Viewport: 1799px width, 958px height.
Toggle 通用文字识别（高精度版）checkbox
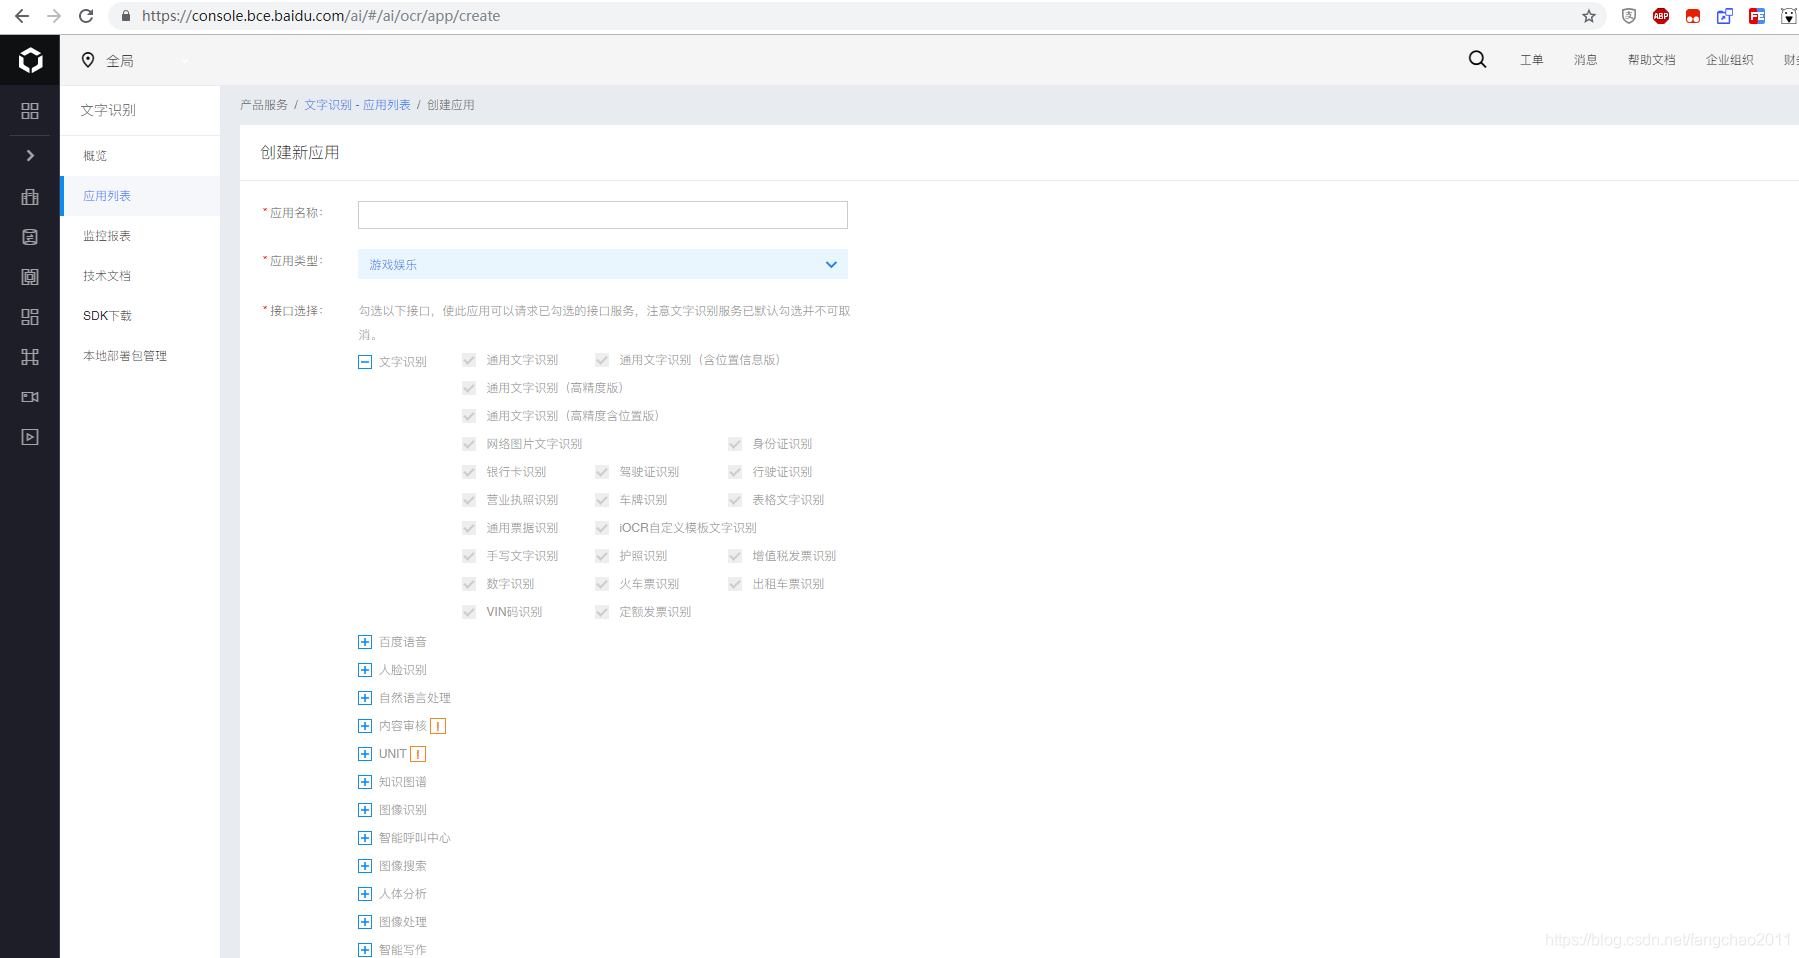469,388
